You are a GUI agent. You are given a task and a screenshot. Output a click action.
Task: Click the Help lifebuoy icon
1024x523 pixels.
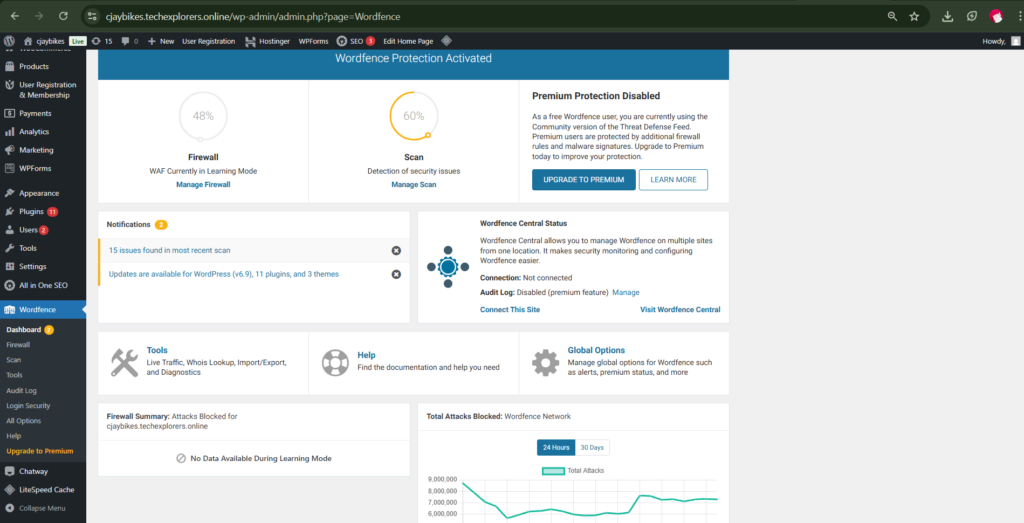pyautogui.click(x=335, y=362)
